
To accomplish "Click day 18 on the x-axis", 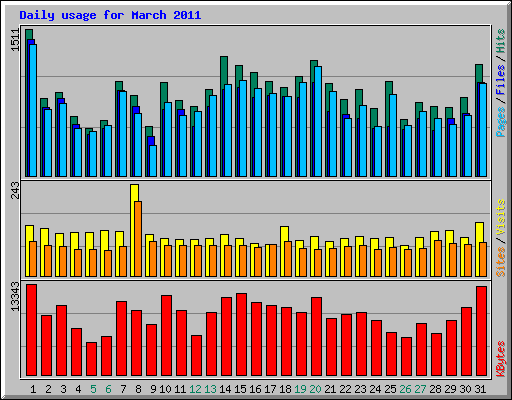I will coord(285,389).
